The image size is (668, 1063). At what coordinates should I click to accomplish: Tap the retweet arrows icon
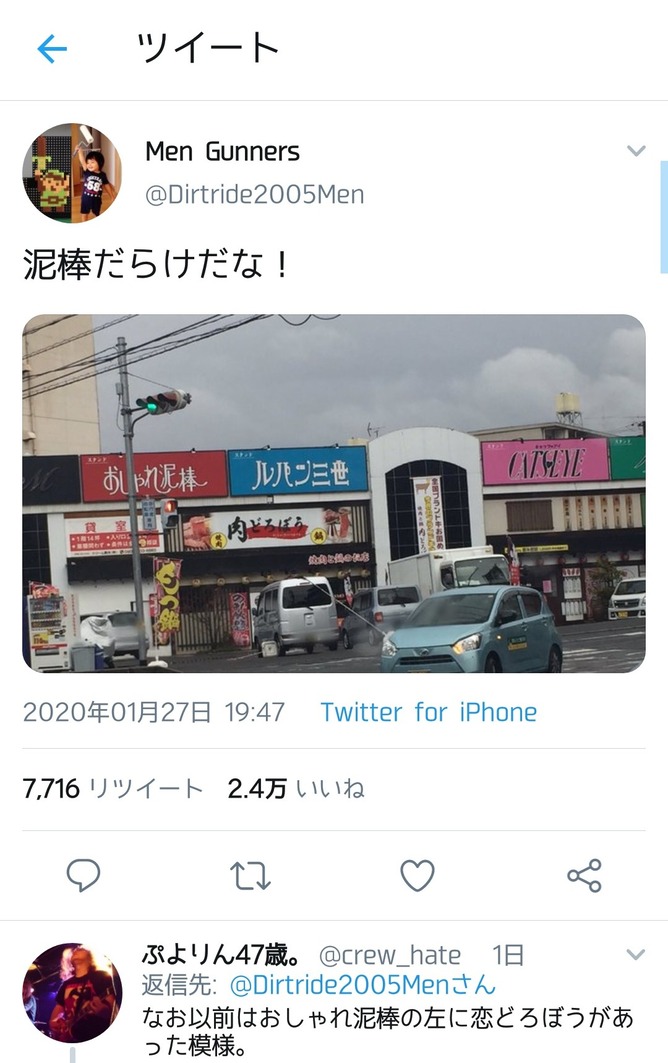(250, 875)
